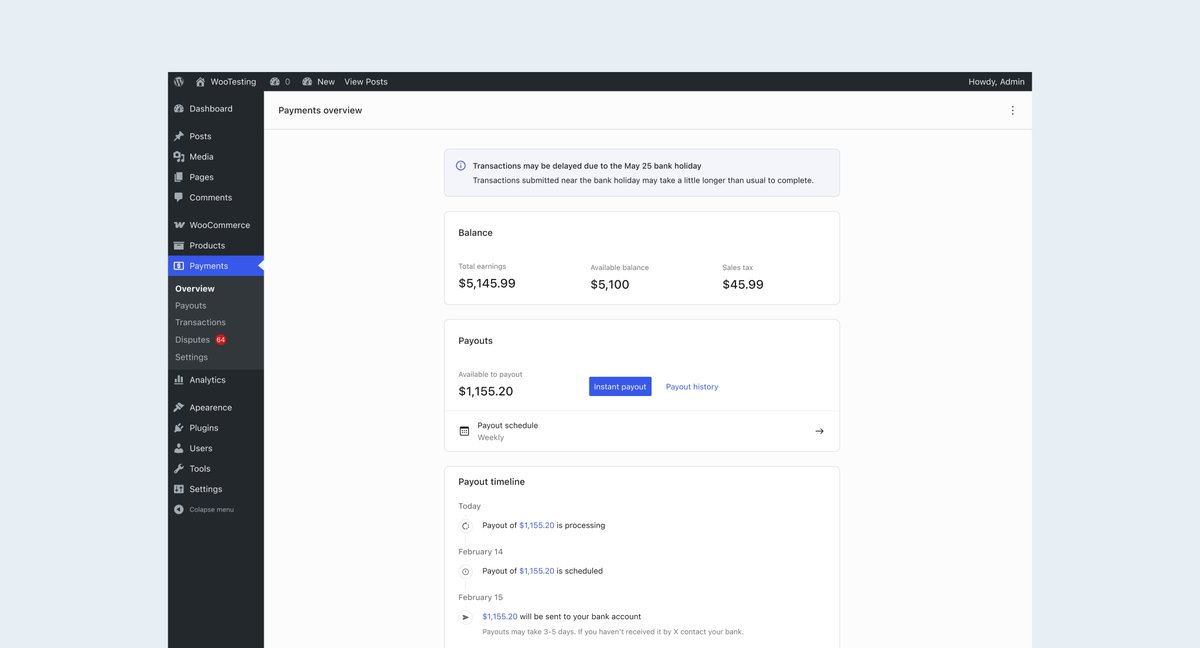Open the three-dot more options menu
The image size is (1200, 648).
1012,111
